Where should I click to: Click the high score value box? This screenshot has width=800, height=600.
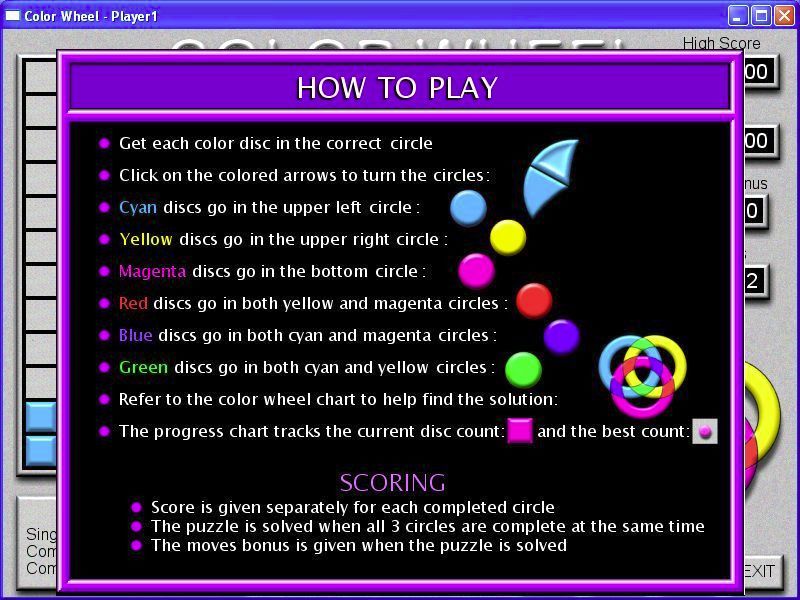[760, 71]
